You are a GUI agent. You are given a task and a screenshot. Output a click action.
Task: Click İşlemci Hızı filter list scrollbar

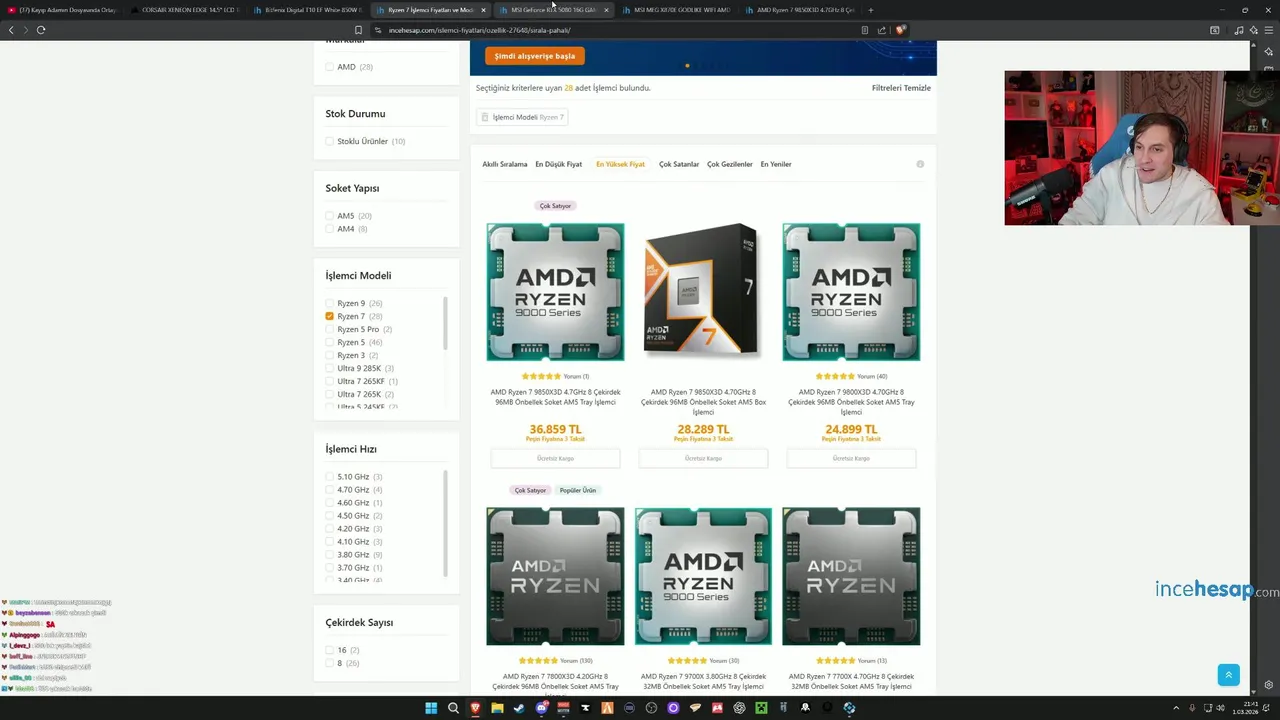445,524
